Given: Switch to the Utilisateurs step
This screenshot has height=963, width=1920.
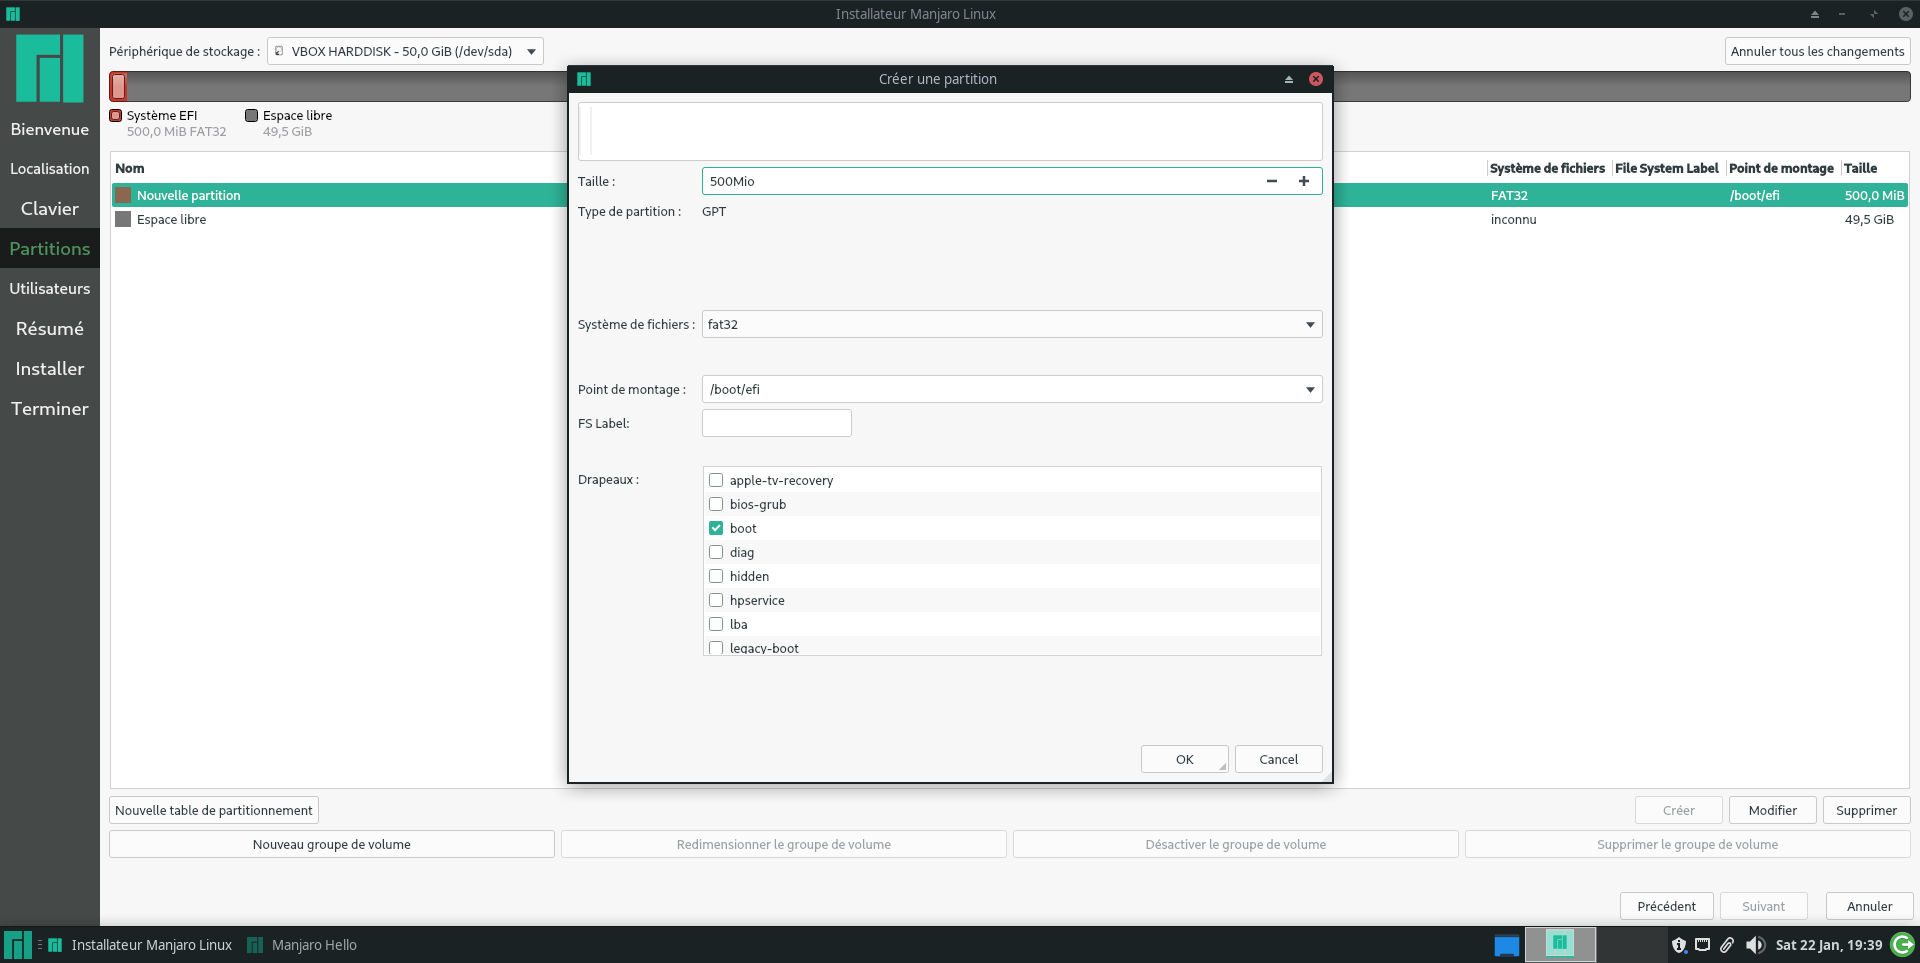Looking at the screenshot, I should coord(50,288).
